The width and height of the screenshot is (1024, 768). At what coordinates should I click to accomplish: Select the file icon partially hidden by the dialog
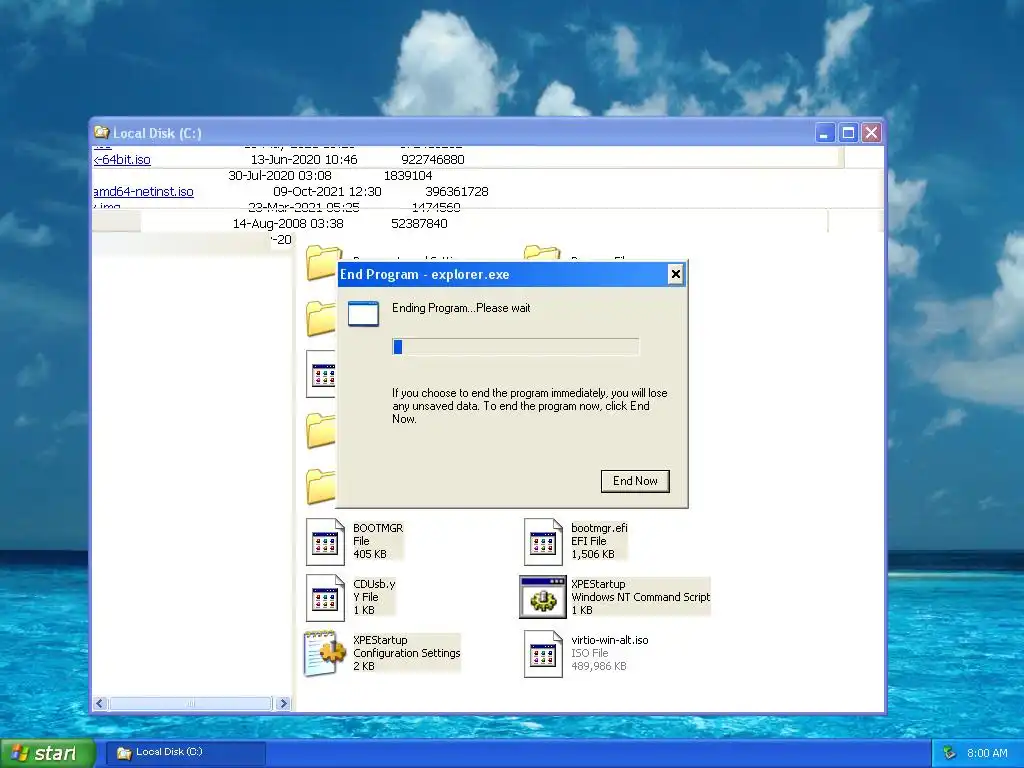(x=321, y=374)
